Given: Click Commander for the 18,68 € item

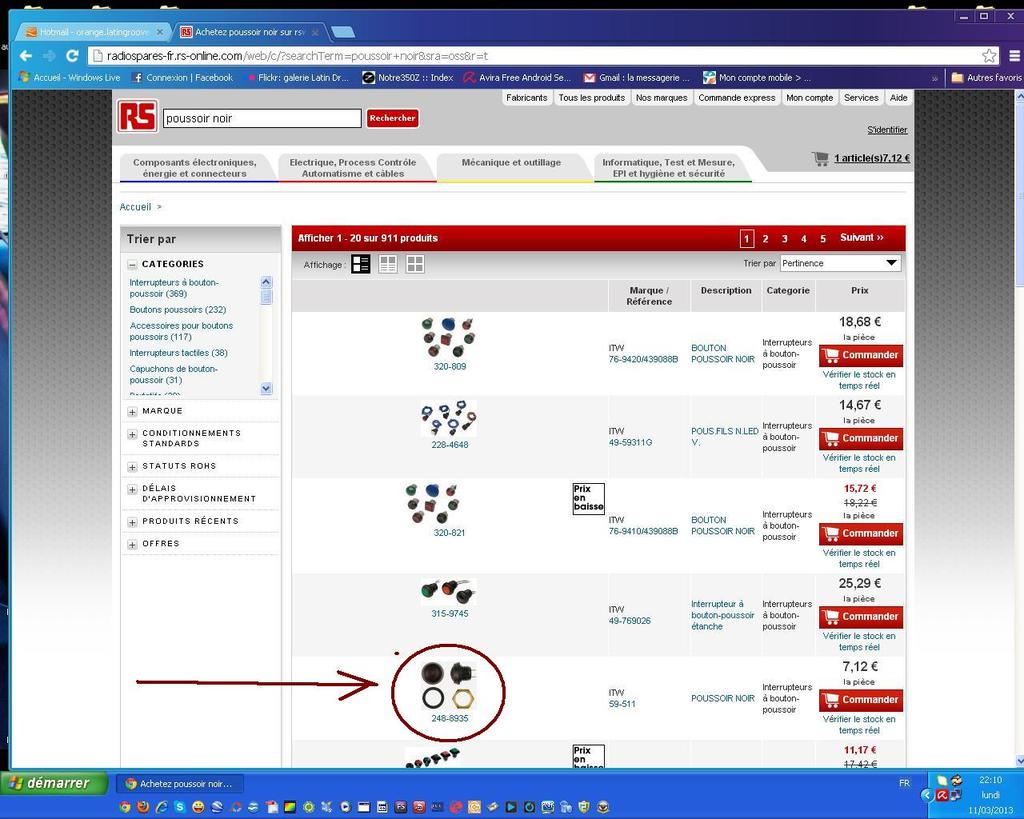Looking at the screenshot, I should [x=861, y=355].
